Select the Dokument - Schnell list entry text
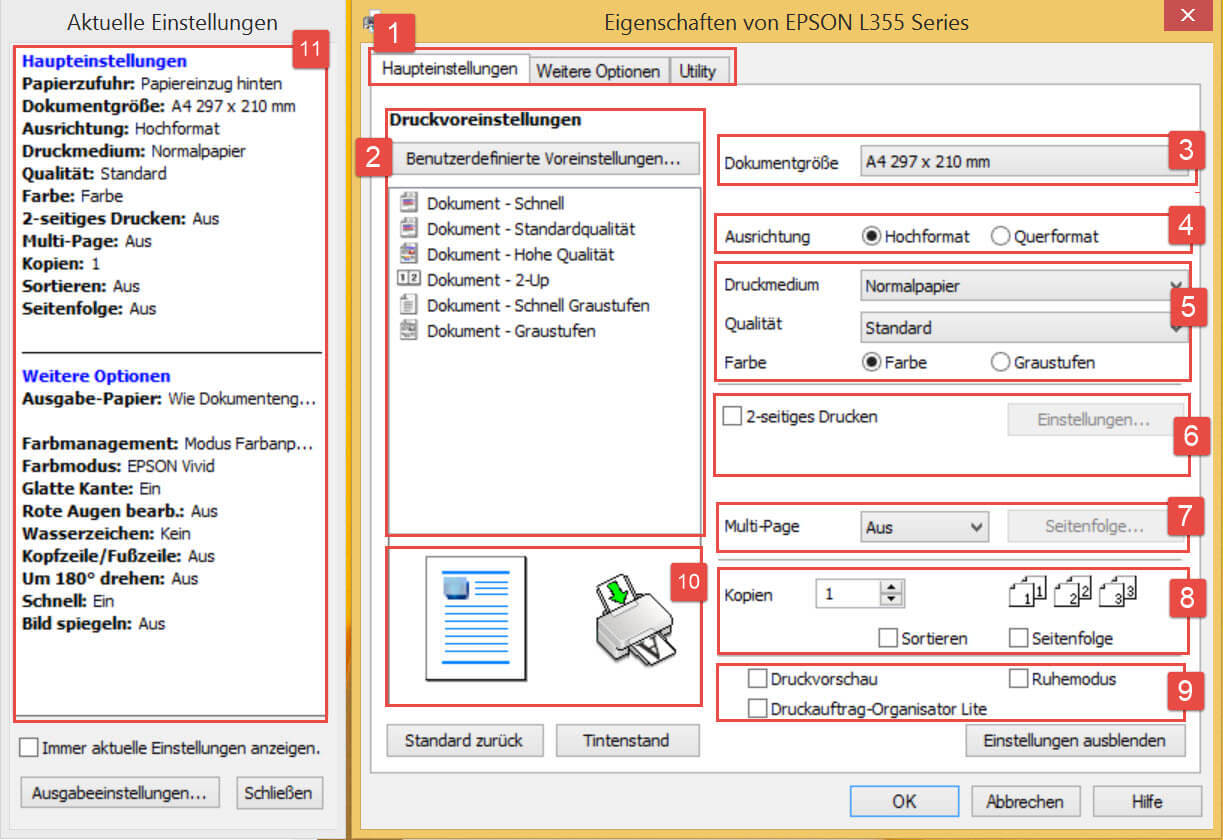1223x840 pixels. (x=495, y=203)
